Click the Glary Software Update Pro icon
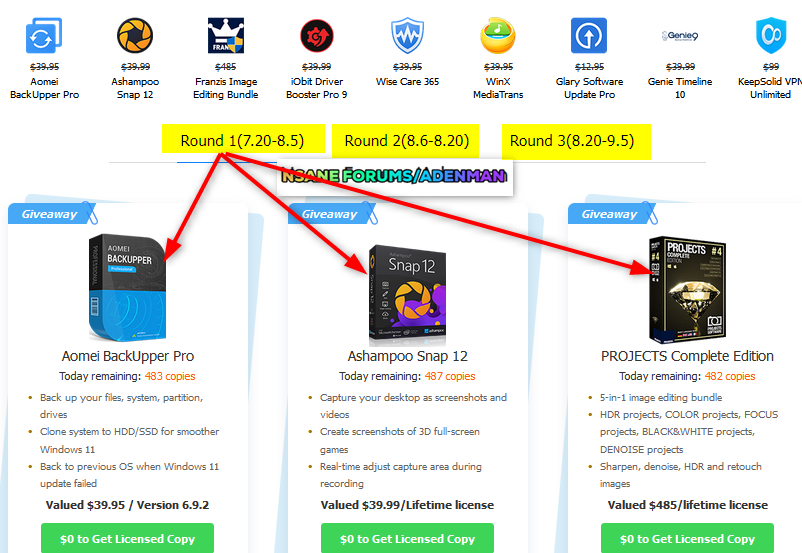This screenshot has width=802, height=553. 589,35
